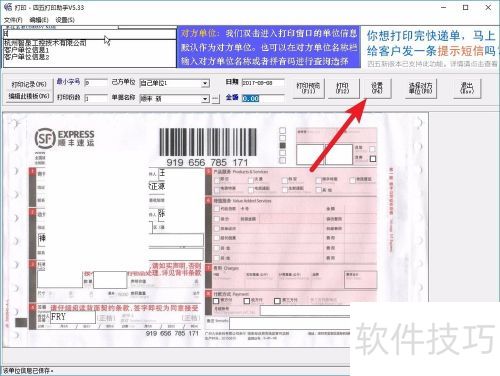The image size is (500, 376).
Task: Click the 打印记录(F6) button
Action: pos(29,84)
